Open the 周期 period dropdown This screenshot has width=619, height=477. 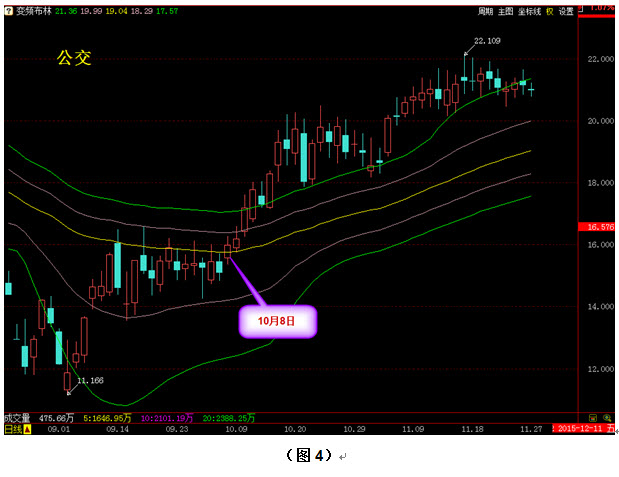pos(485,11)
